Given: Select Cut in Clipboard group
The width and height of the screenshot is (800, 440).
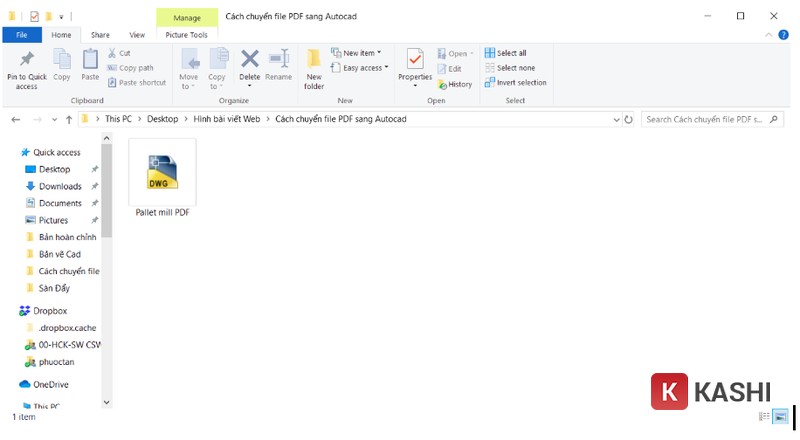Looking at the screenshot, I should pyautogui.click(x=119, y=53).
